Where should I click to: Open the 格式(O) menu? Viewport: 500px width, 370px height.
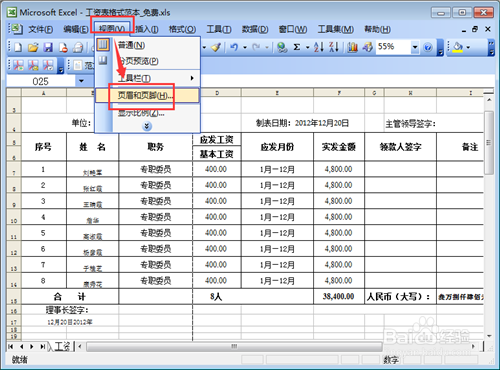pyautogui.click(x=182, y=29)
